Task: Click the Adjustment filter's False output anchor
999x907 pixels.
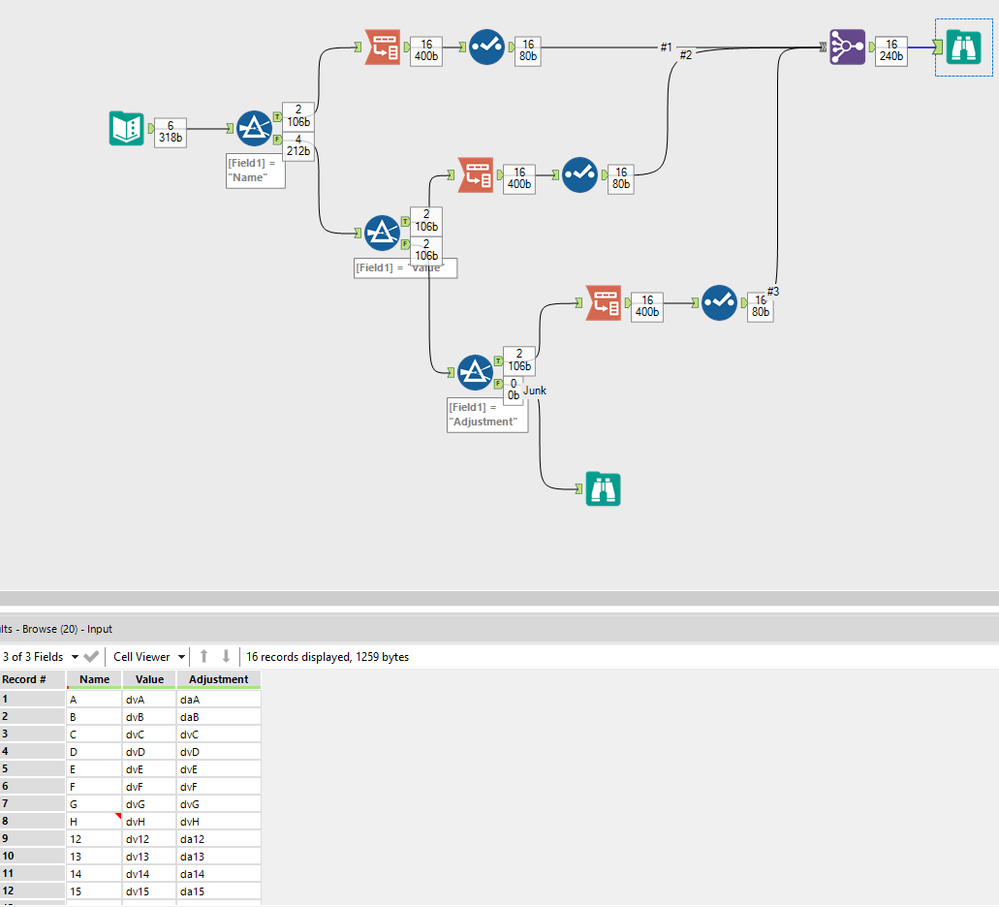Action: click(499, 383)
